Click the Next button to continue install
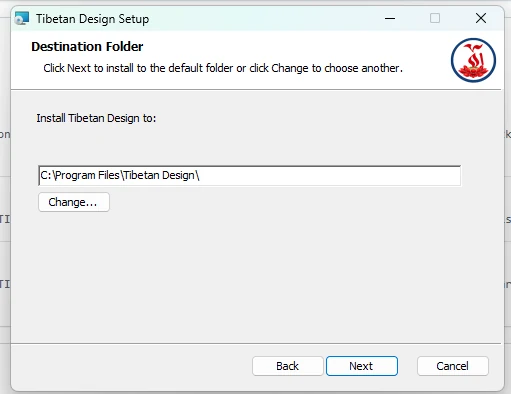Screen dimensions: 511x394 pos(362,366)
